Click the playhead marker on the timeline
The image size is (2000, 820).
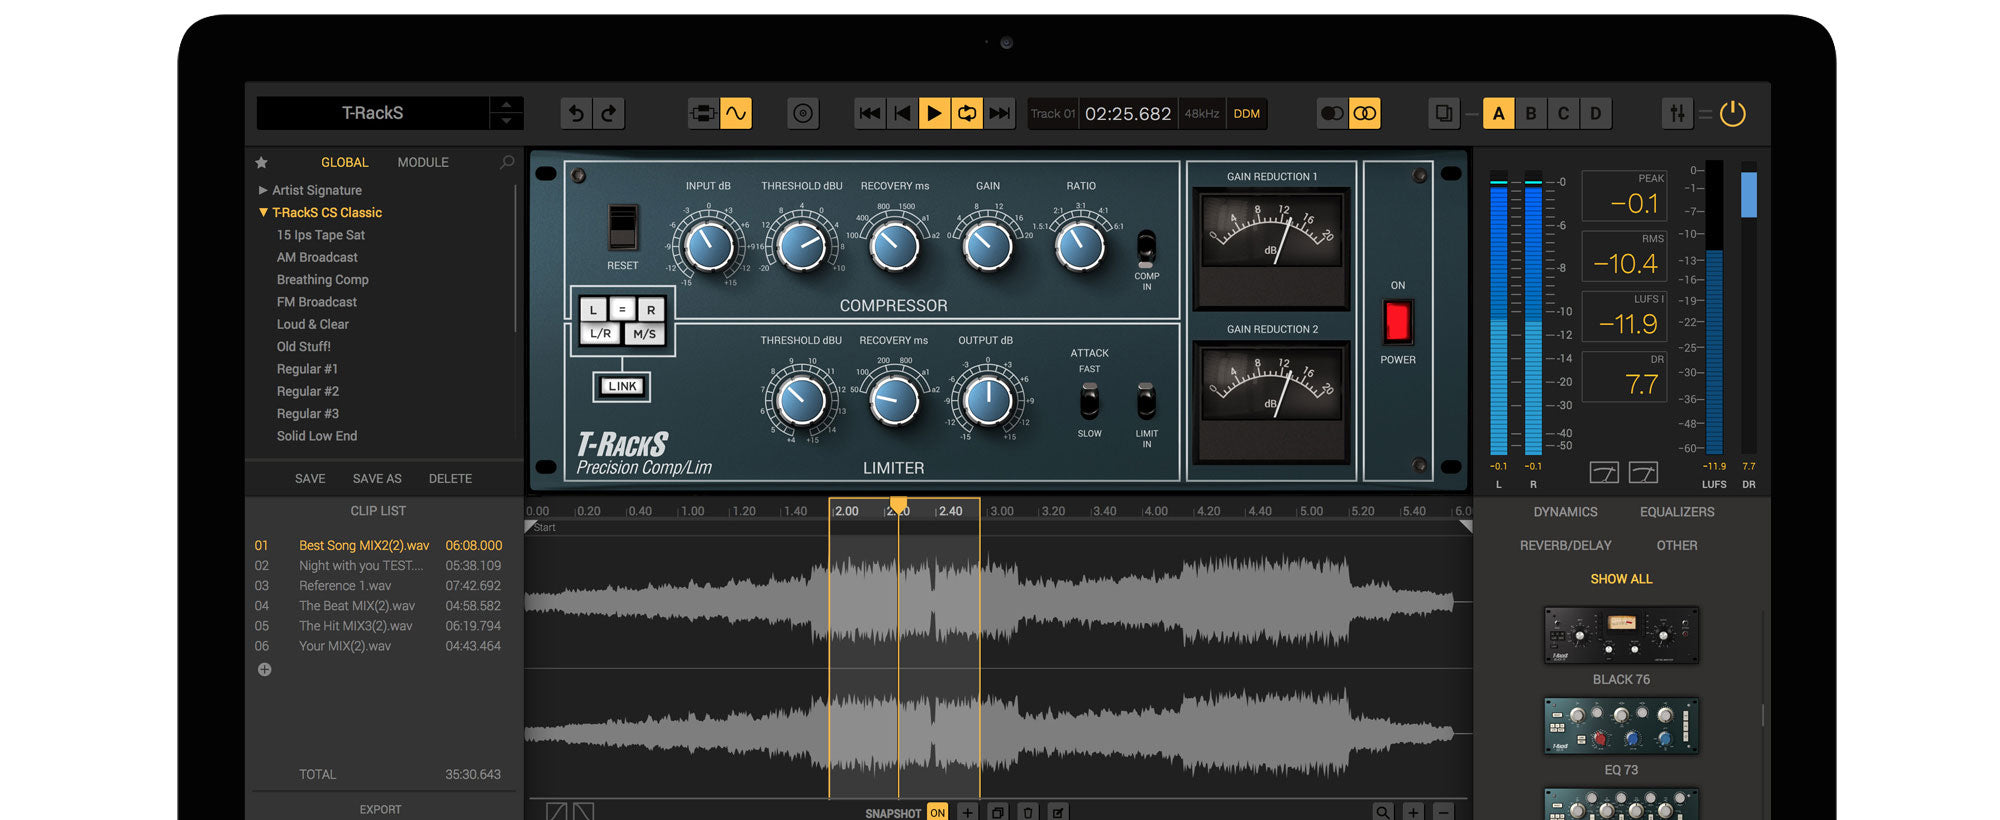pos(898,505)
